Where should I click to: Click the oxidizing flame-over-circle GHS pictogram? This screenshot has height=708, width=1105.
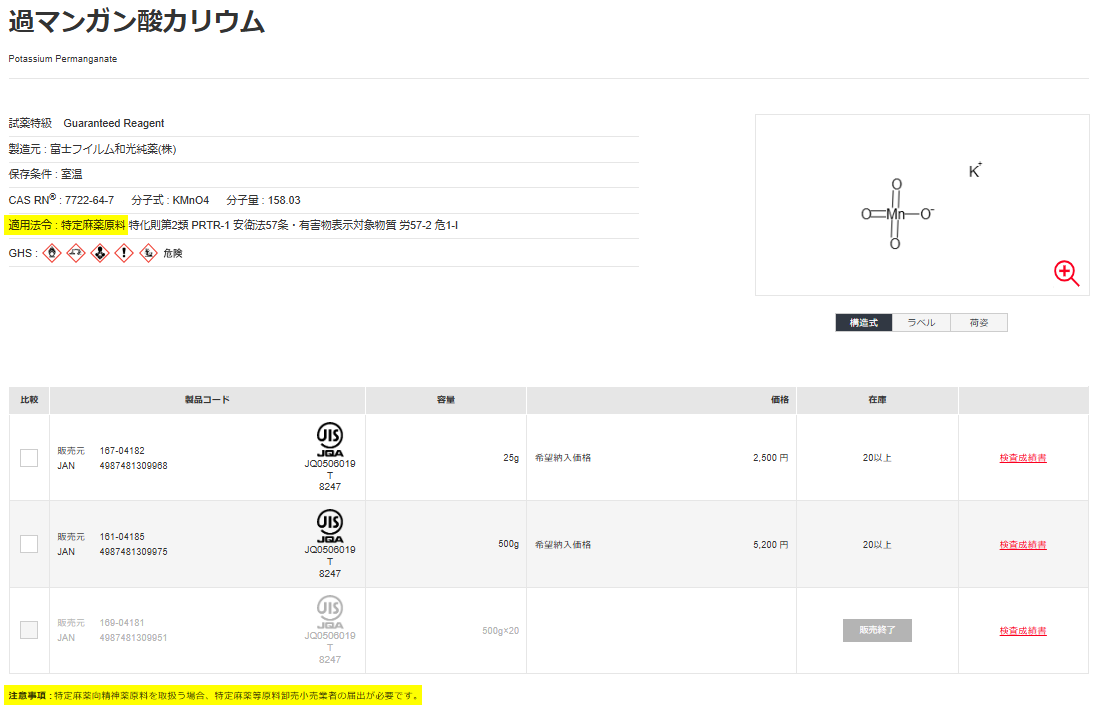point(51,253)
